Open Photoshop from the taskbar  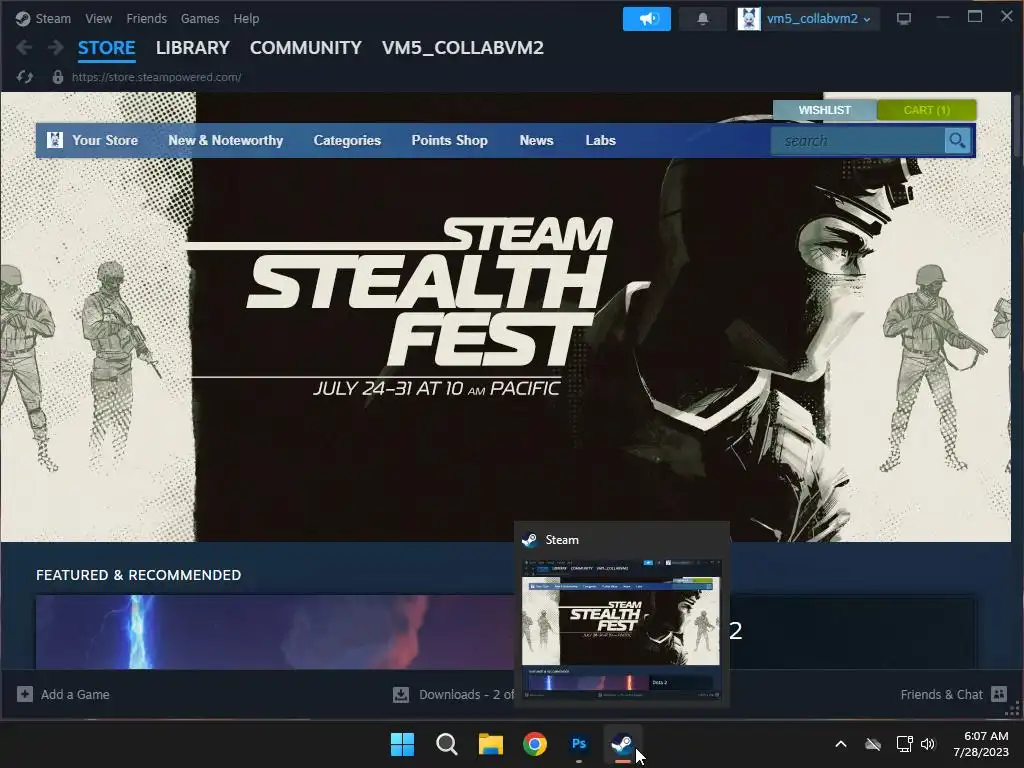click(x=579, y=744)
